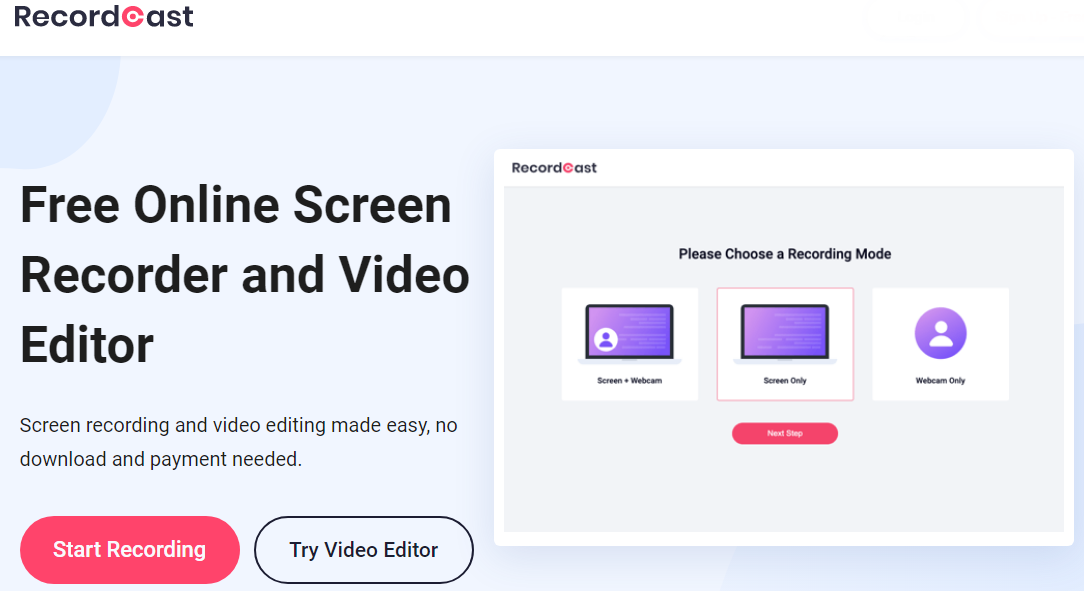
Task: Click the RecordCast logo in the header
Action: pyautogui.click(x=104, y=17)
